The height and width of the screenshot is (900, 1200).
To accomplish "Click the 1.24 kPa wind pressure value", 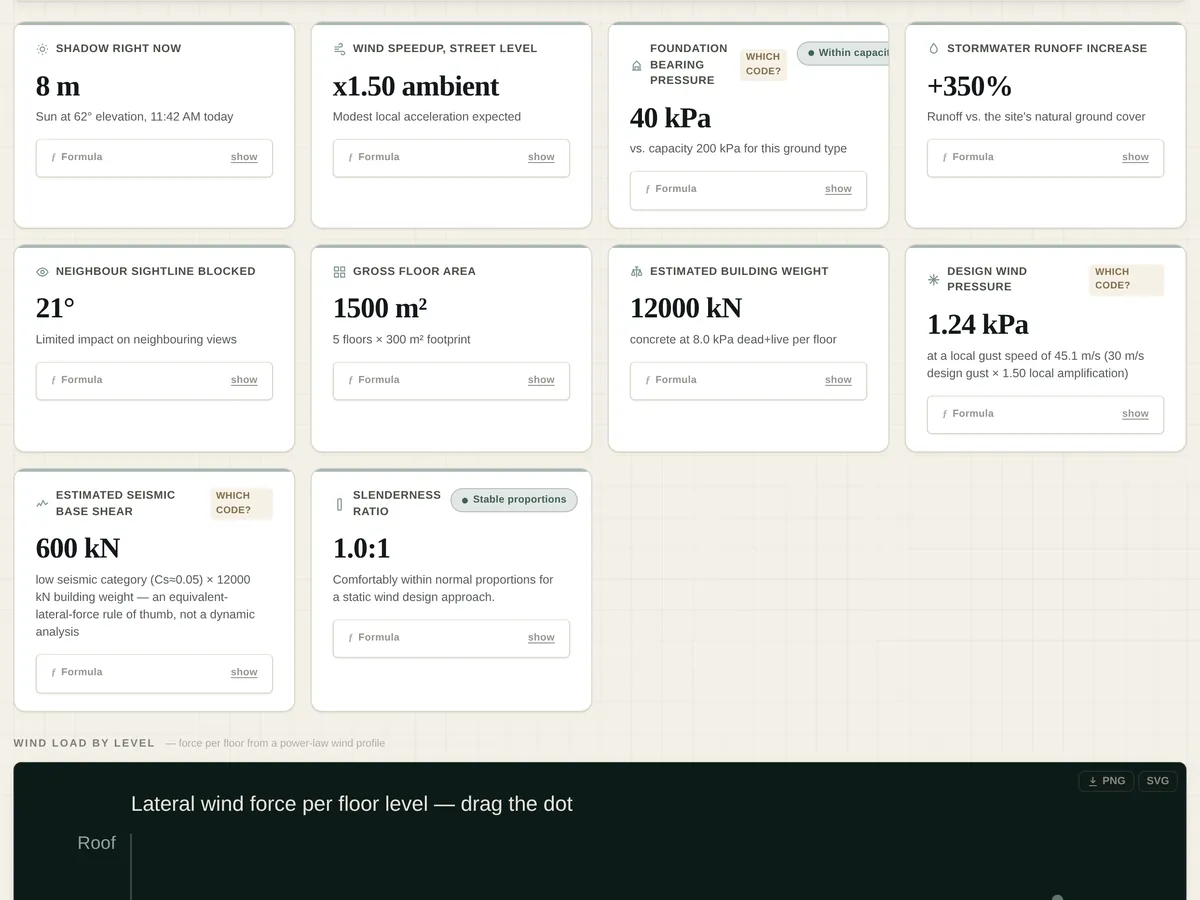I will point(978,325).
